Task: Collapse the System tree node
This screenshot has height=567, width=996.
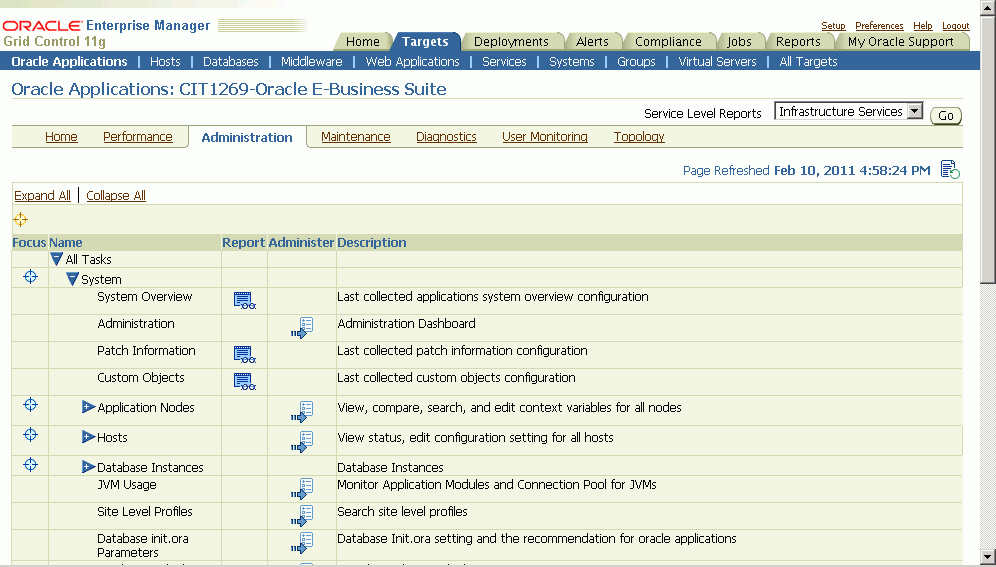Action: pyautogui.click(x=72, y=279)
